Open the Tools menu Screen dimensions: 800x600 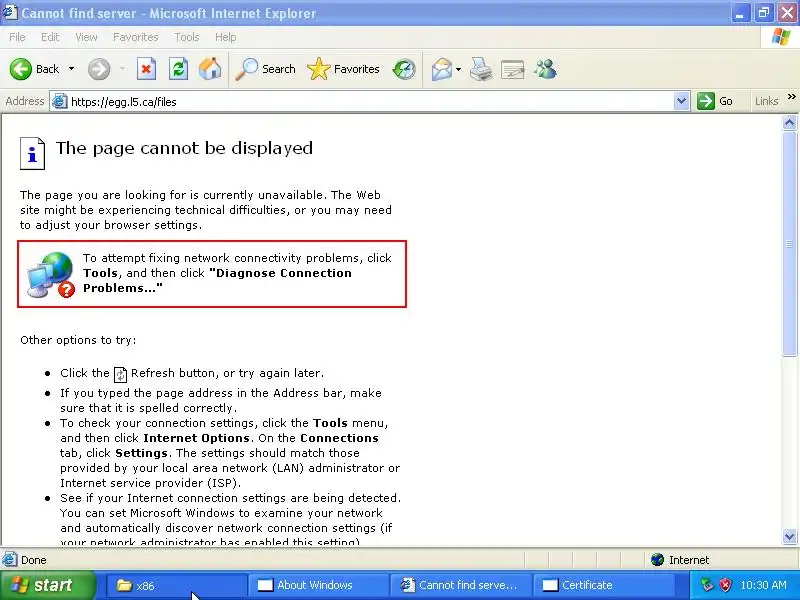click(187, 37)
